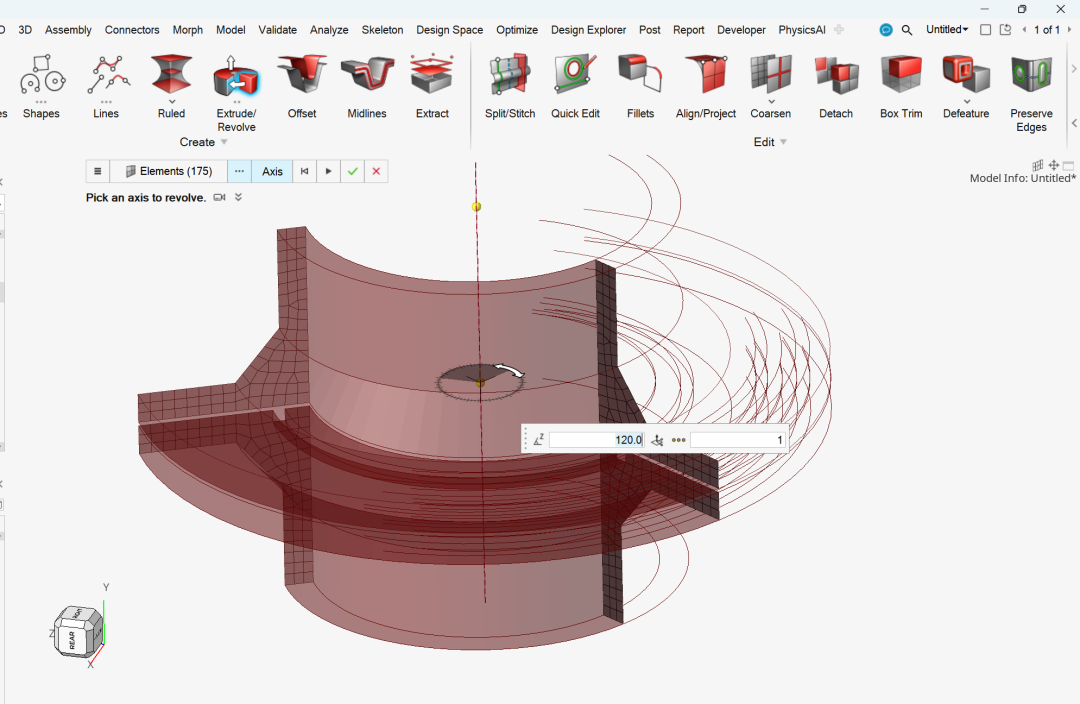The image size is (1080, 704).
Task: Toggle the camera icon beside the revolve prompt
Action: tap(219, 198)
